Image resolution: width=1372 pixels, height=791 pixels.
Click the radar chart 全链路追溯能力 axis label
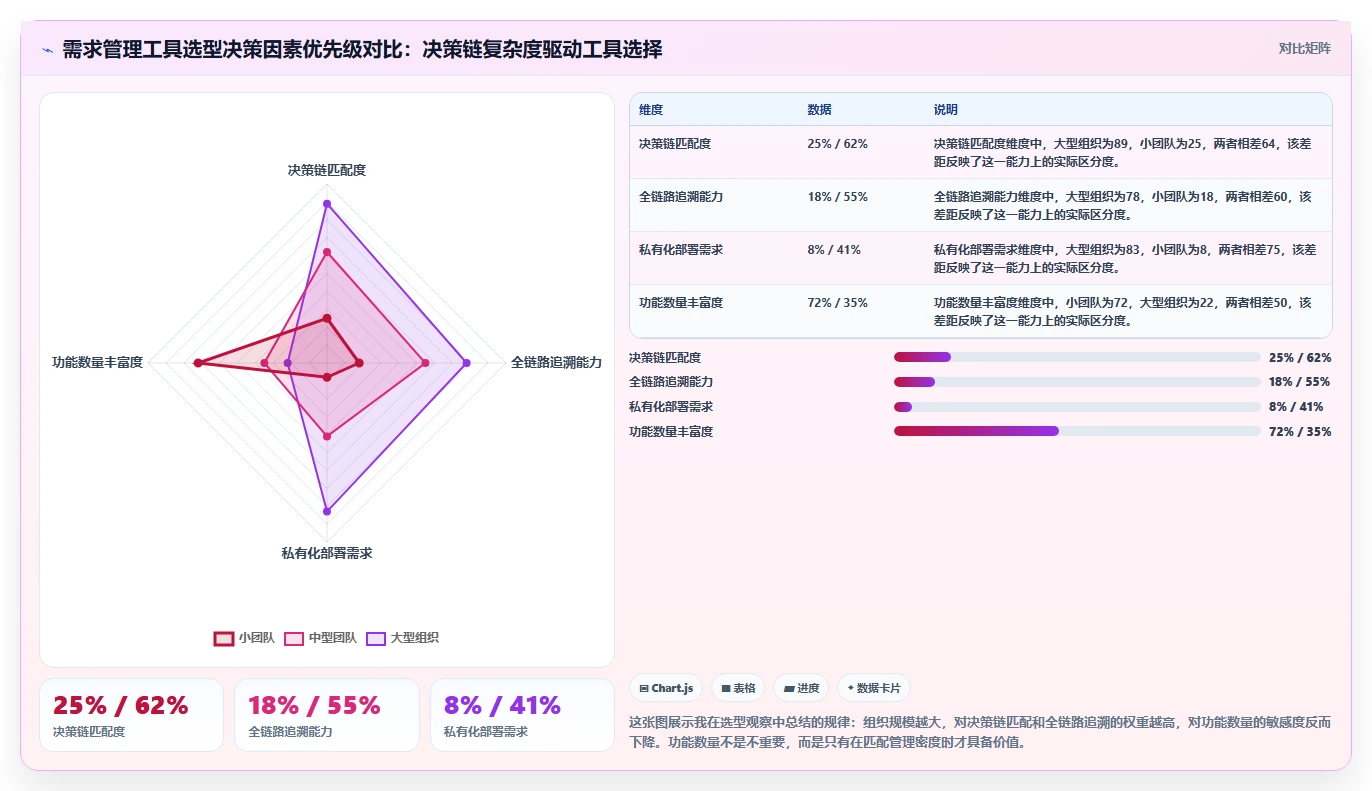click(x=556, y=363)
